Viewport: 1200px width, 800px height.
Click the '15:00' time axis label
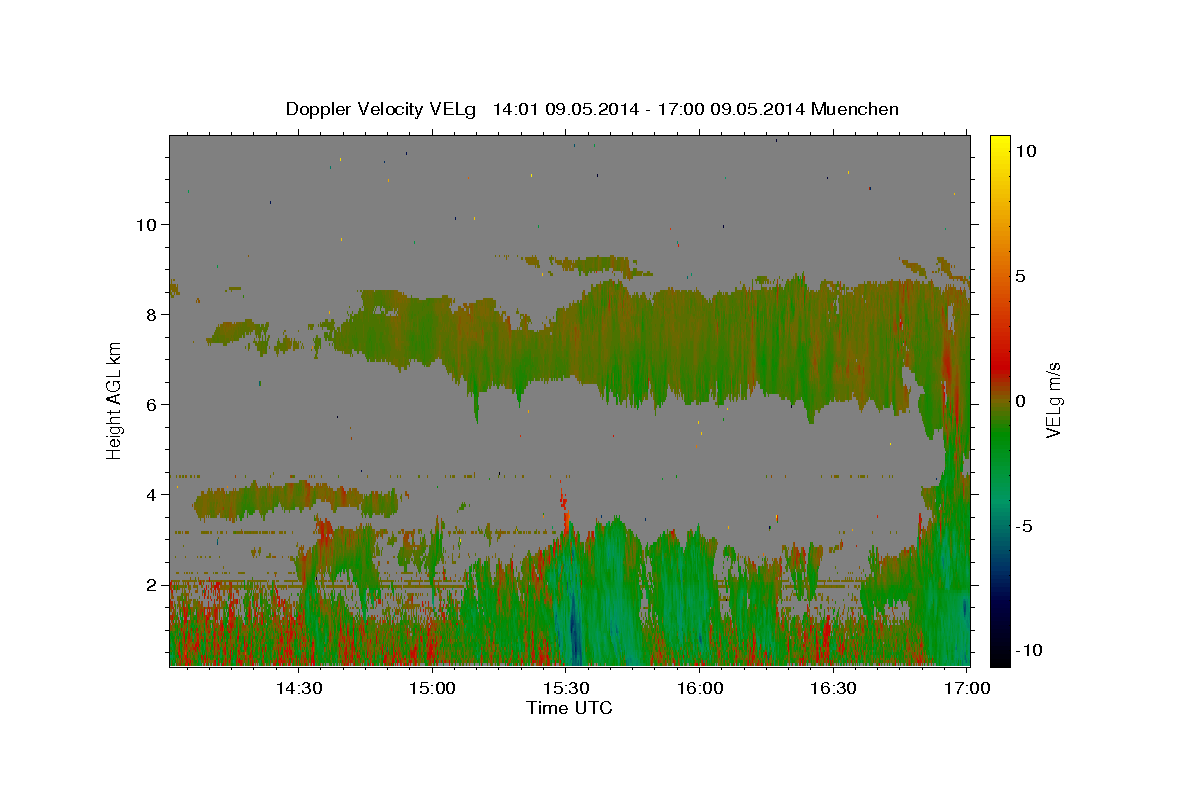(433, 688)
